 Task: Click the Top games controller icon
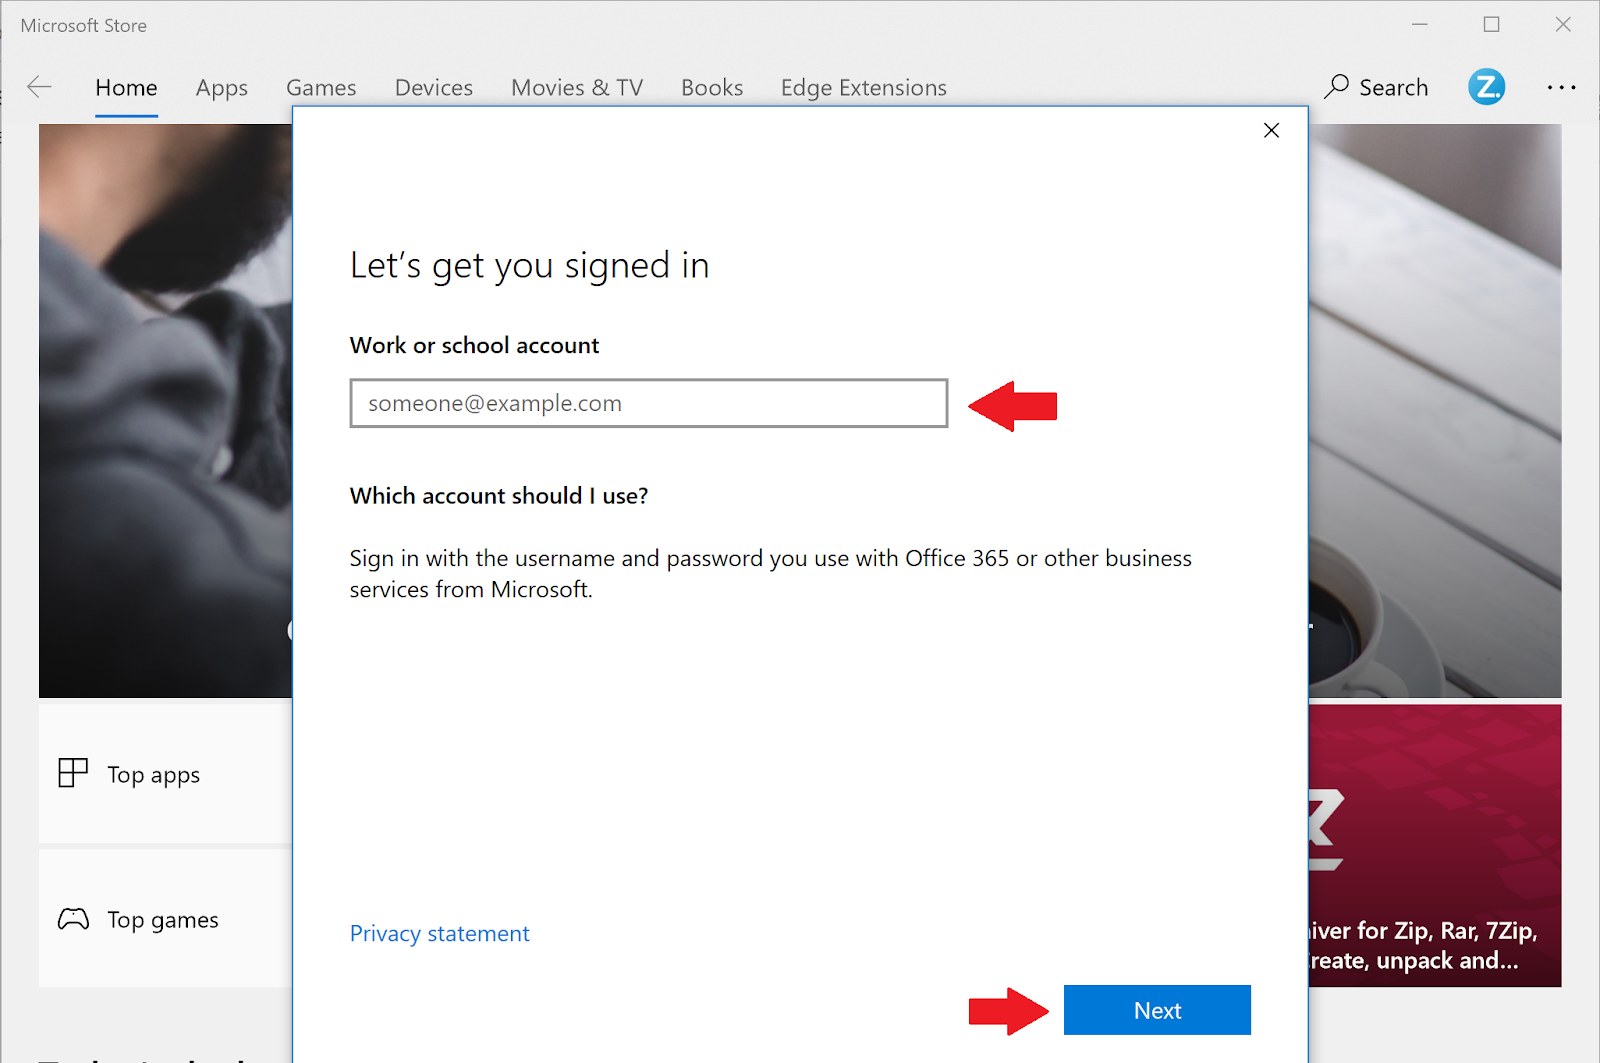click(x=73, y=919)
